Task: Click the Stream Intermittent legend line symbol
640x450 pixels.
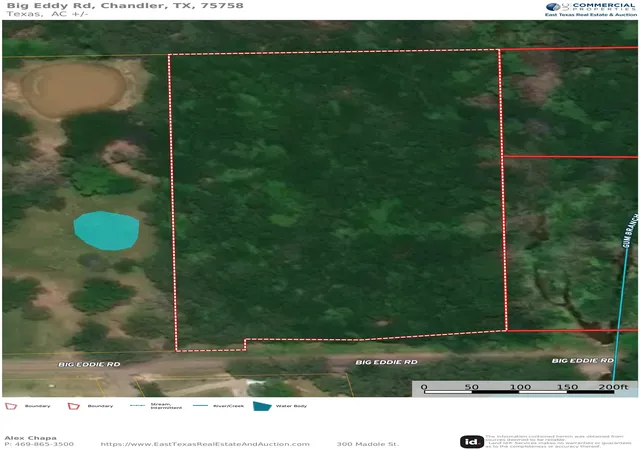Action: [137, 405]
